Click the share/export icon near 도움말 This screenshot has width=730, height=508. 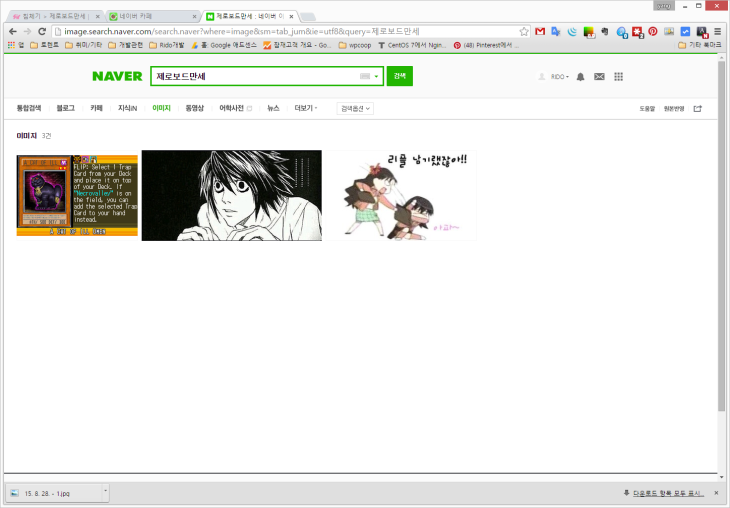coord(697,108)
